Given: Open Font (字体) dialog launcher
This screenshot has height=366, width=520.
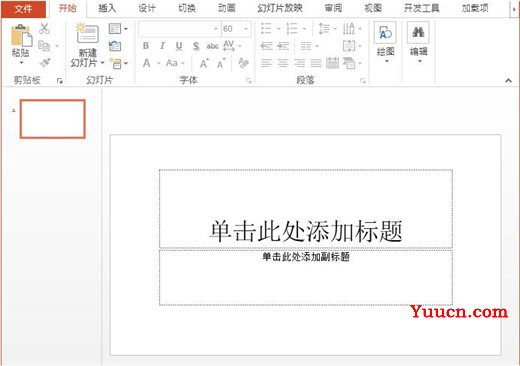Looking at the screenshot, I should pyautogui.click(x=249, y=81).
